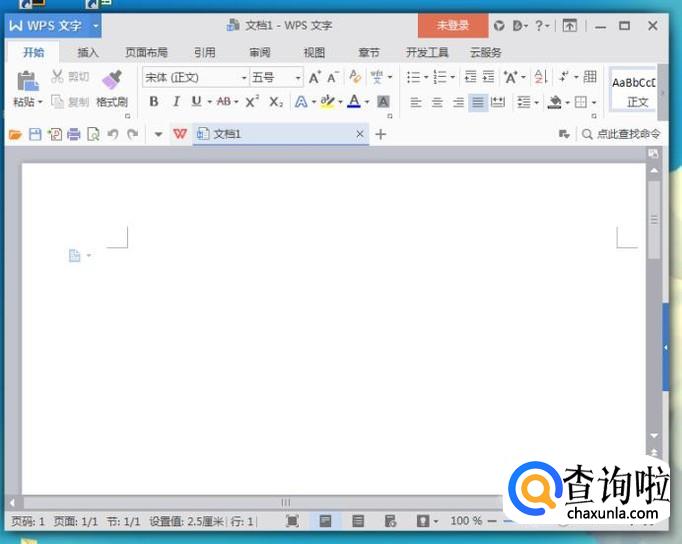Screen dimensions: 682x544
Task: Increase paragraph indent
Action: point(488,77)
